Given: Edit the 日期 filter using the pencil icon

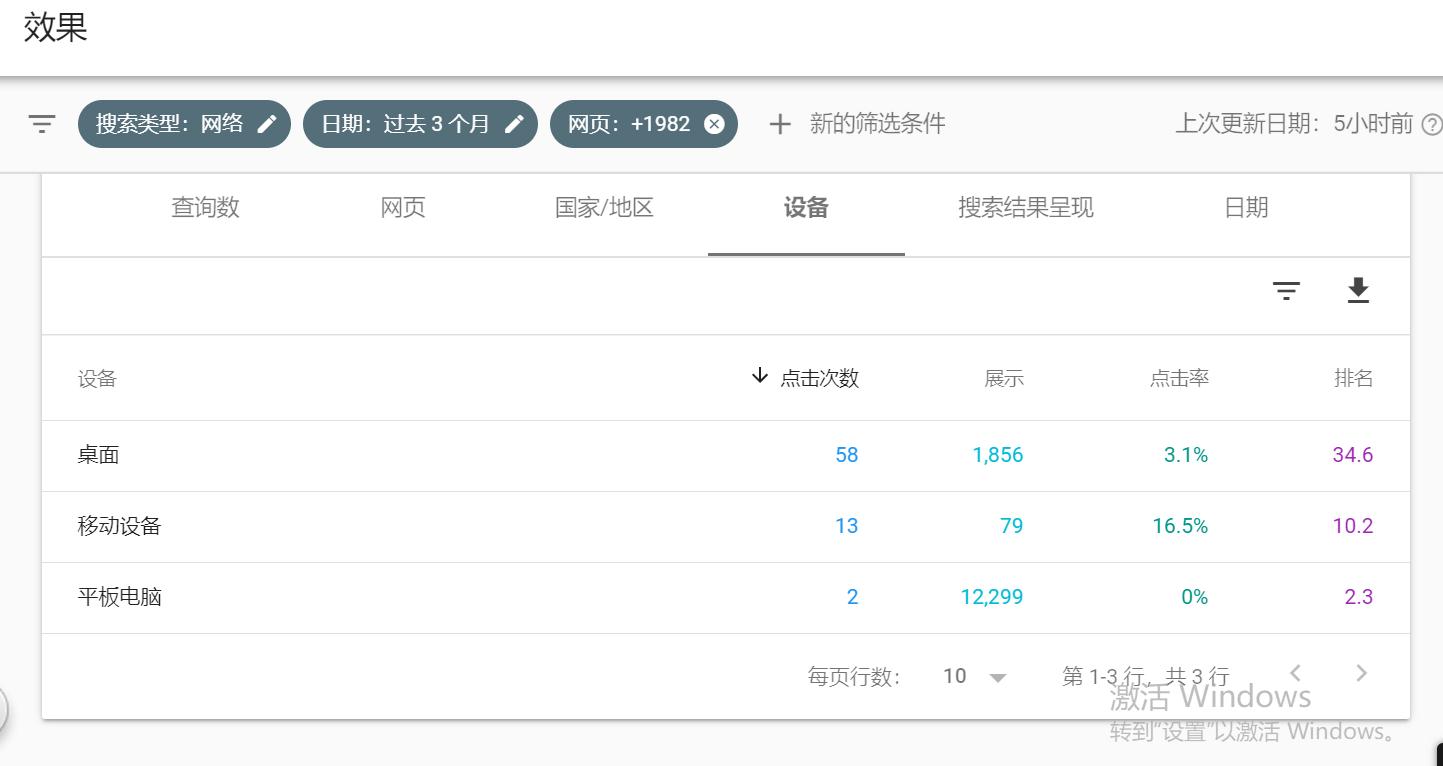Looking at the screenshot, I should click(513, 123).
